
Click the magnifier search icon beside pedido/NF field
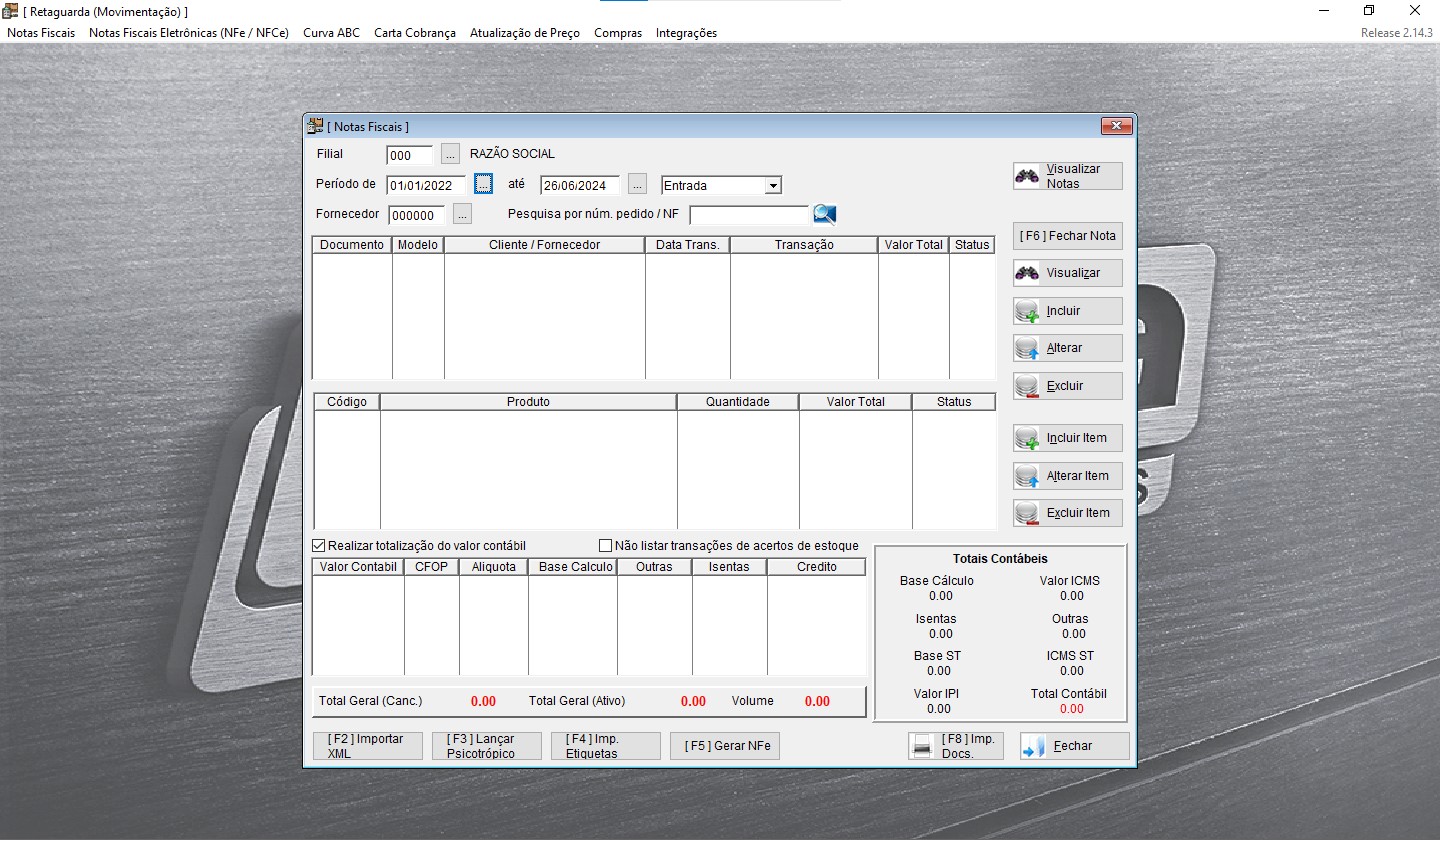[x=824, y=214]
